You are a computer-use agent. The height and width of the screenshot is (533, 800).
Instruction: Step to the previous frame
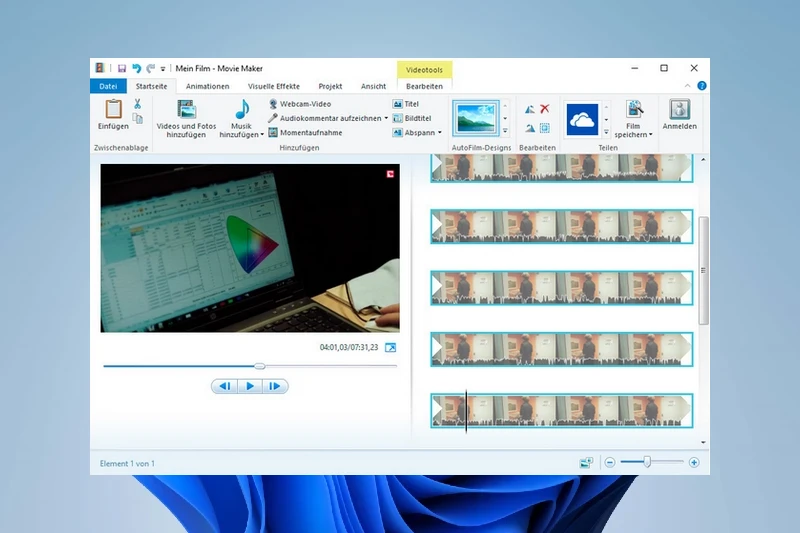pos(225,386)
